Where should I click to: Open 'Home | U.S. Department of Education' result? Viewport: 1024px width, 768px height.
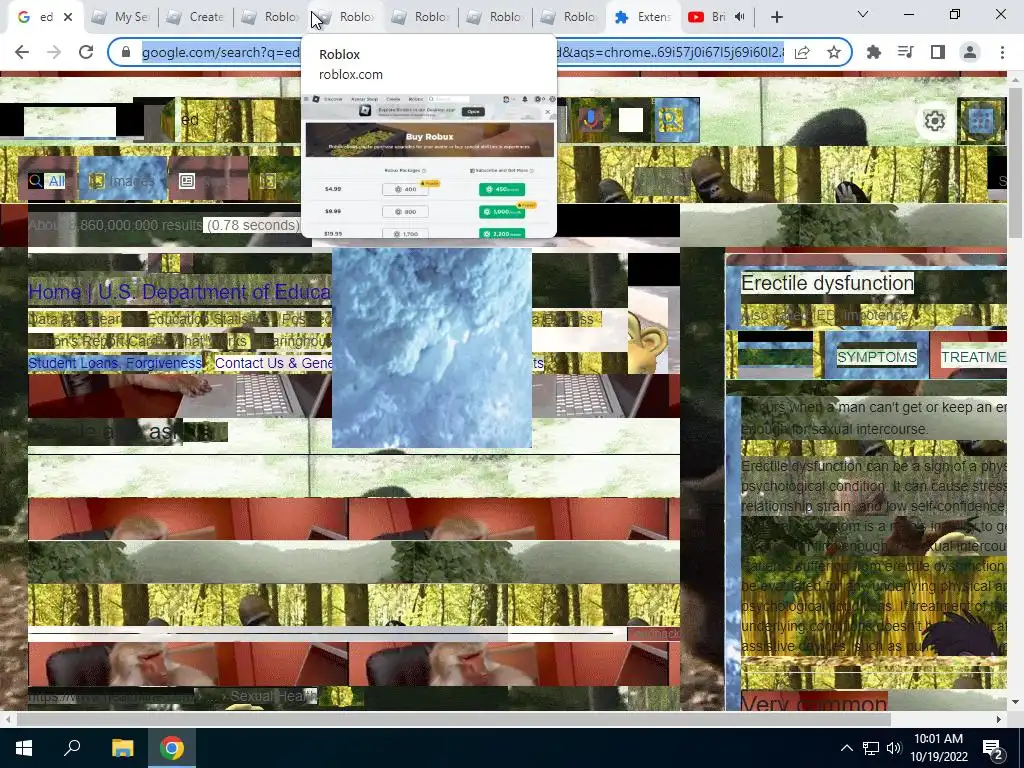180,292
